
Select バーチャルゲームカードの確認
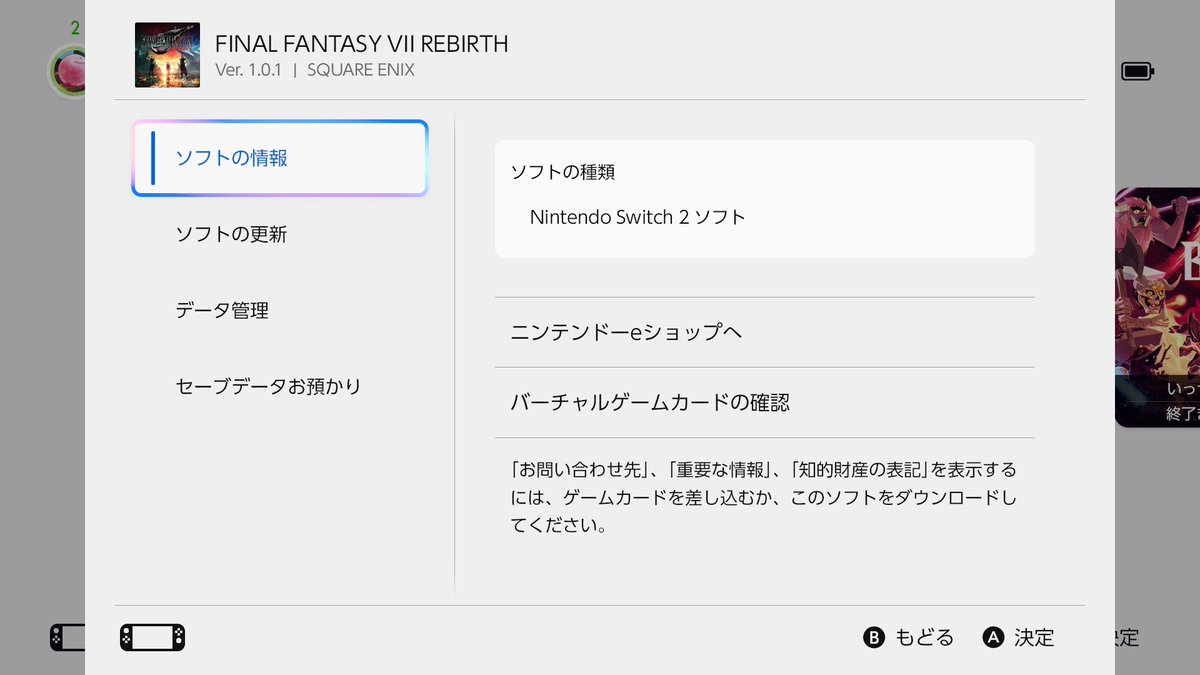point(765,402)
